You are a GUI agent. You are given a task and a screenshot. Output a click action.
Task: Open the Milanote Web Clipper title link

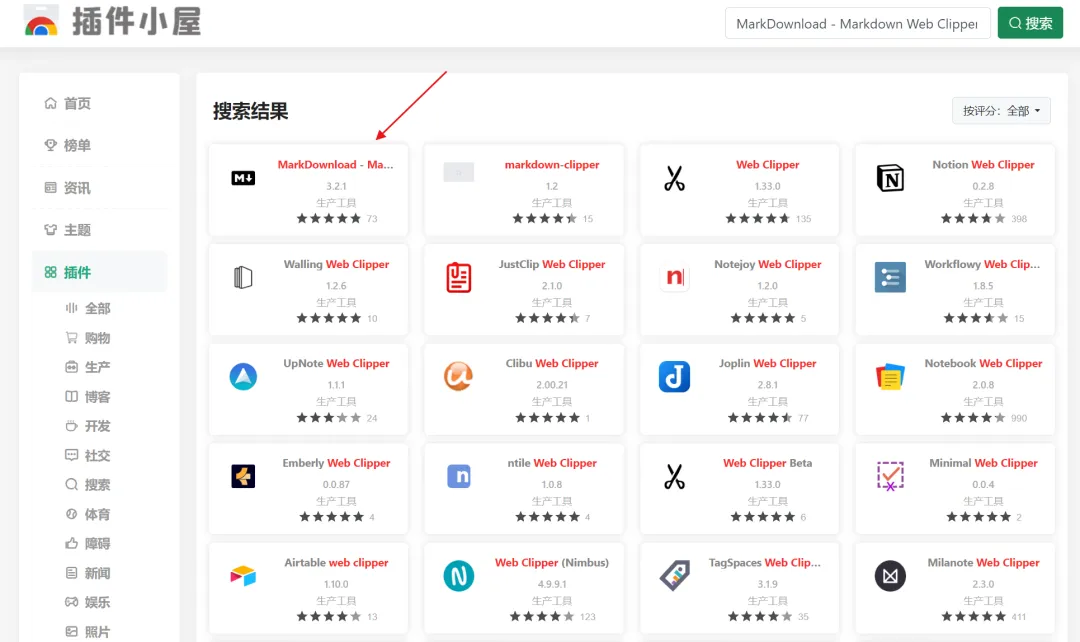click(983, 562)
